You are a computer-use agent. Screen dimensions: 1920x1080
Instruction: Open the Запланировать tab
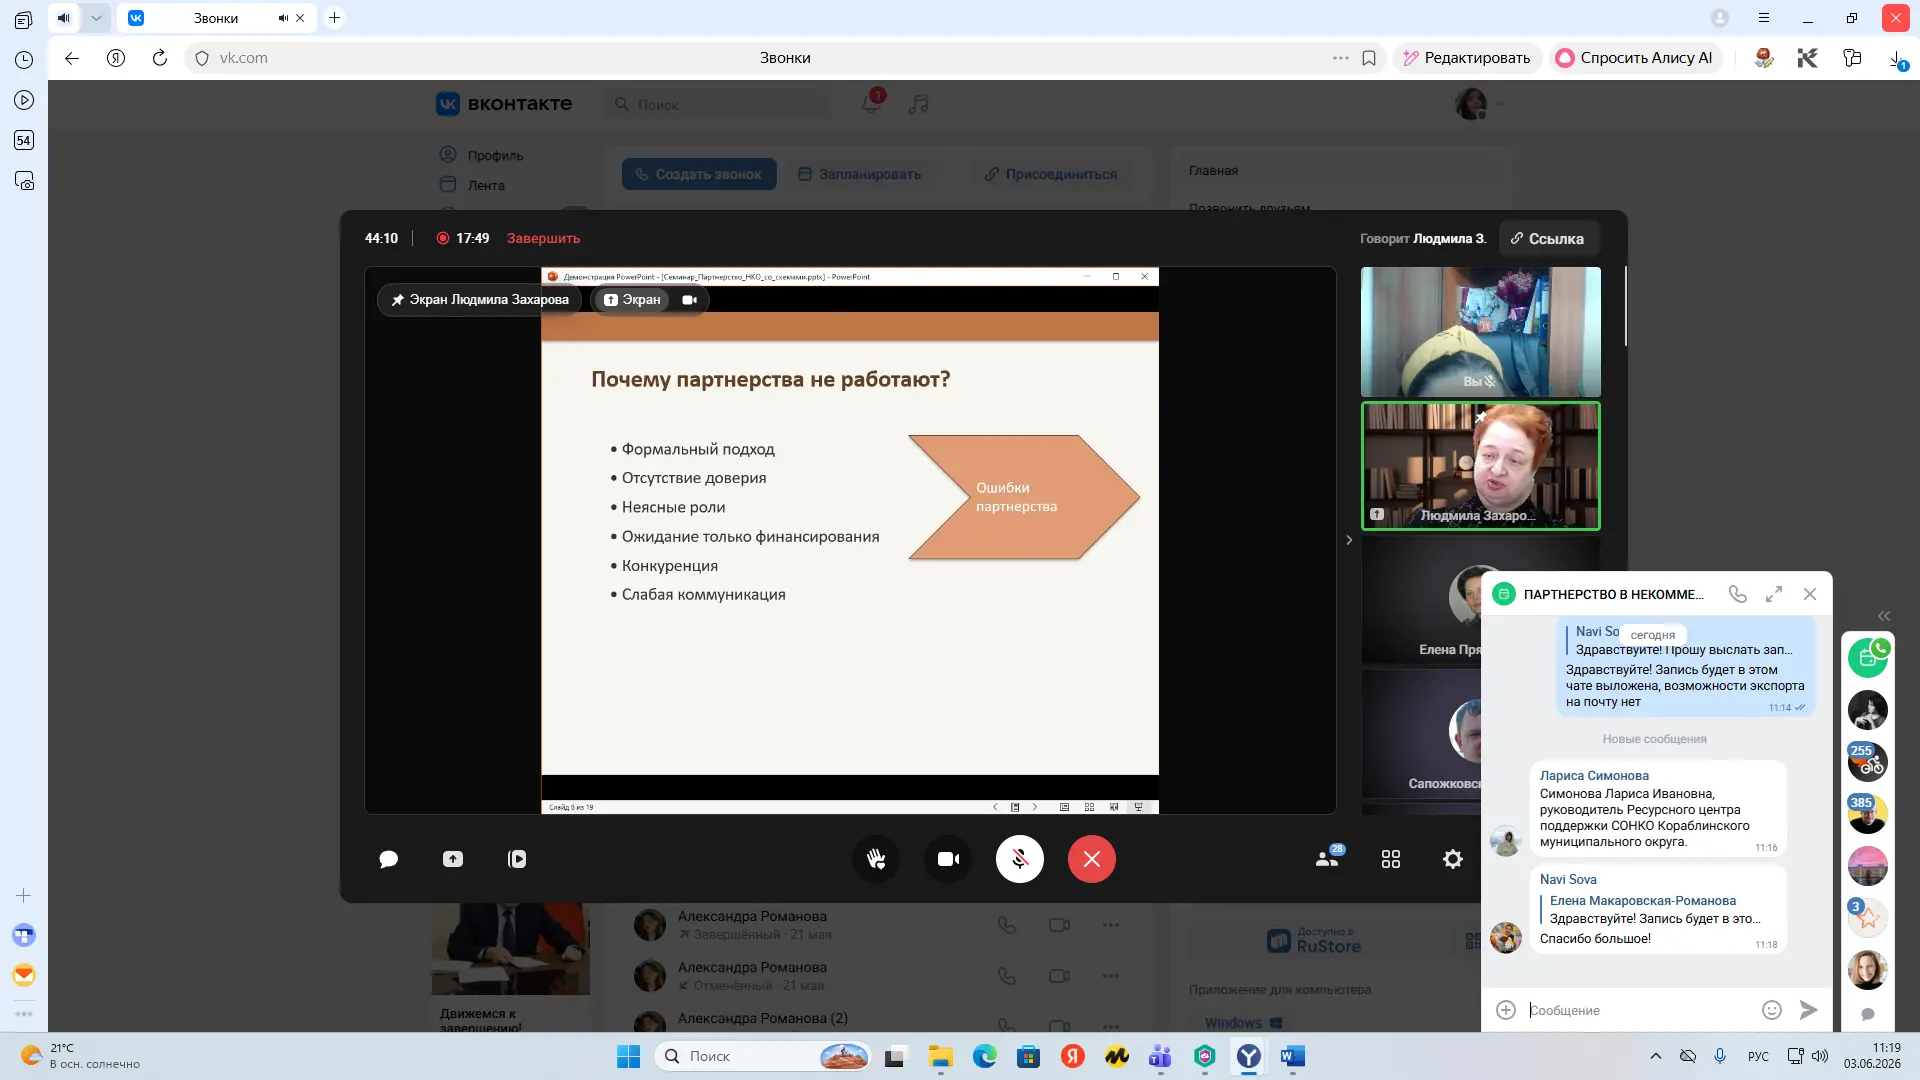pyautogui.click(x=860, y=174)
